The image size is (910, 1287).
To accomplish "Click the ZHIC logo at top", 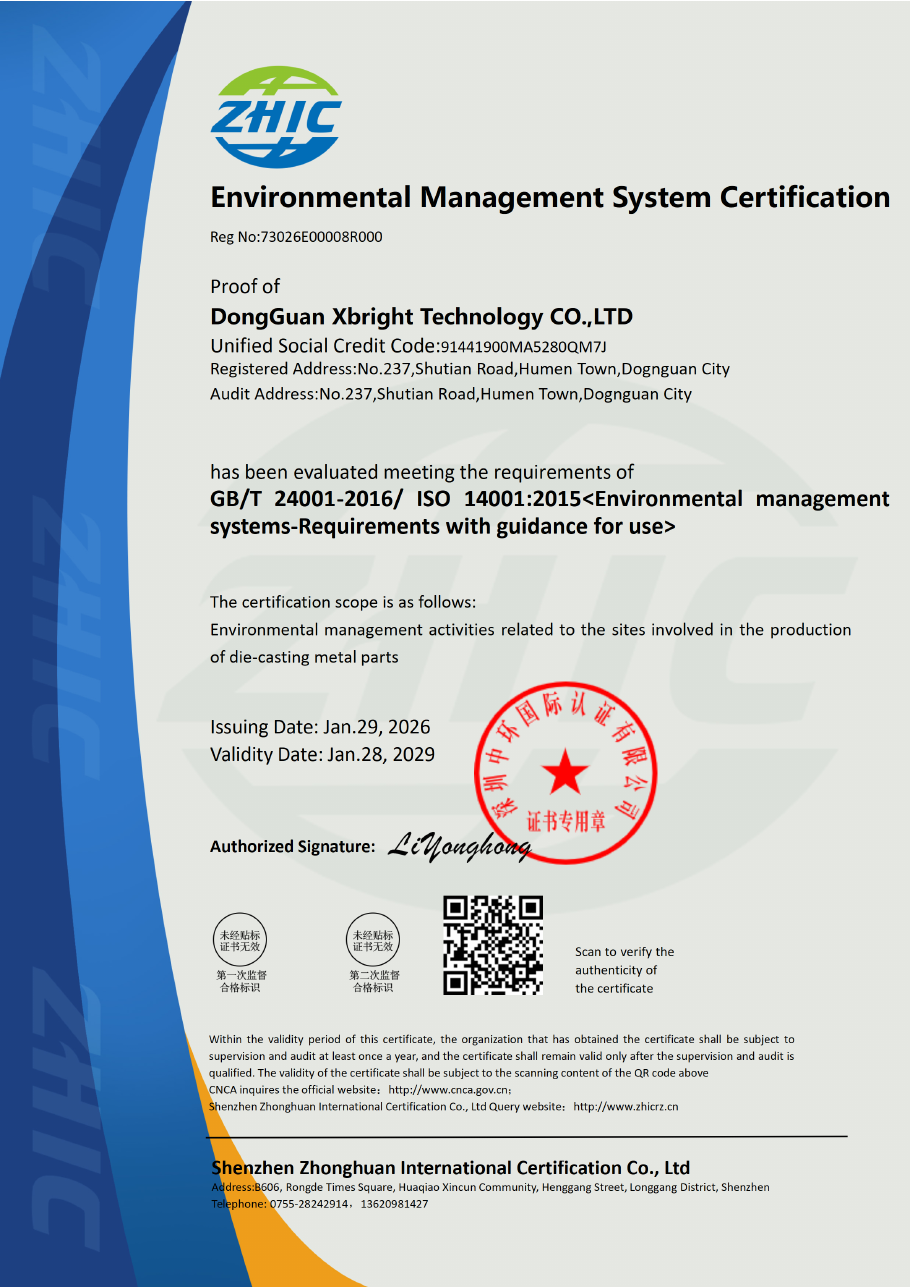I will pyautogui.click(x=276, y=118).
